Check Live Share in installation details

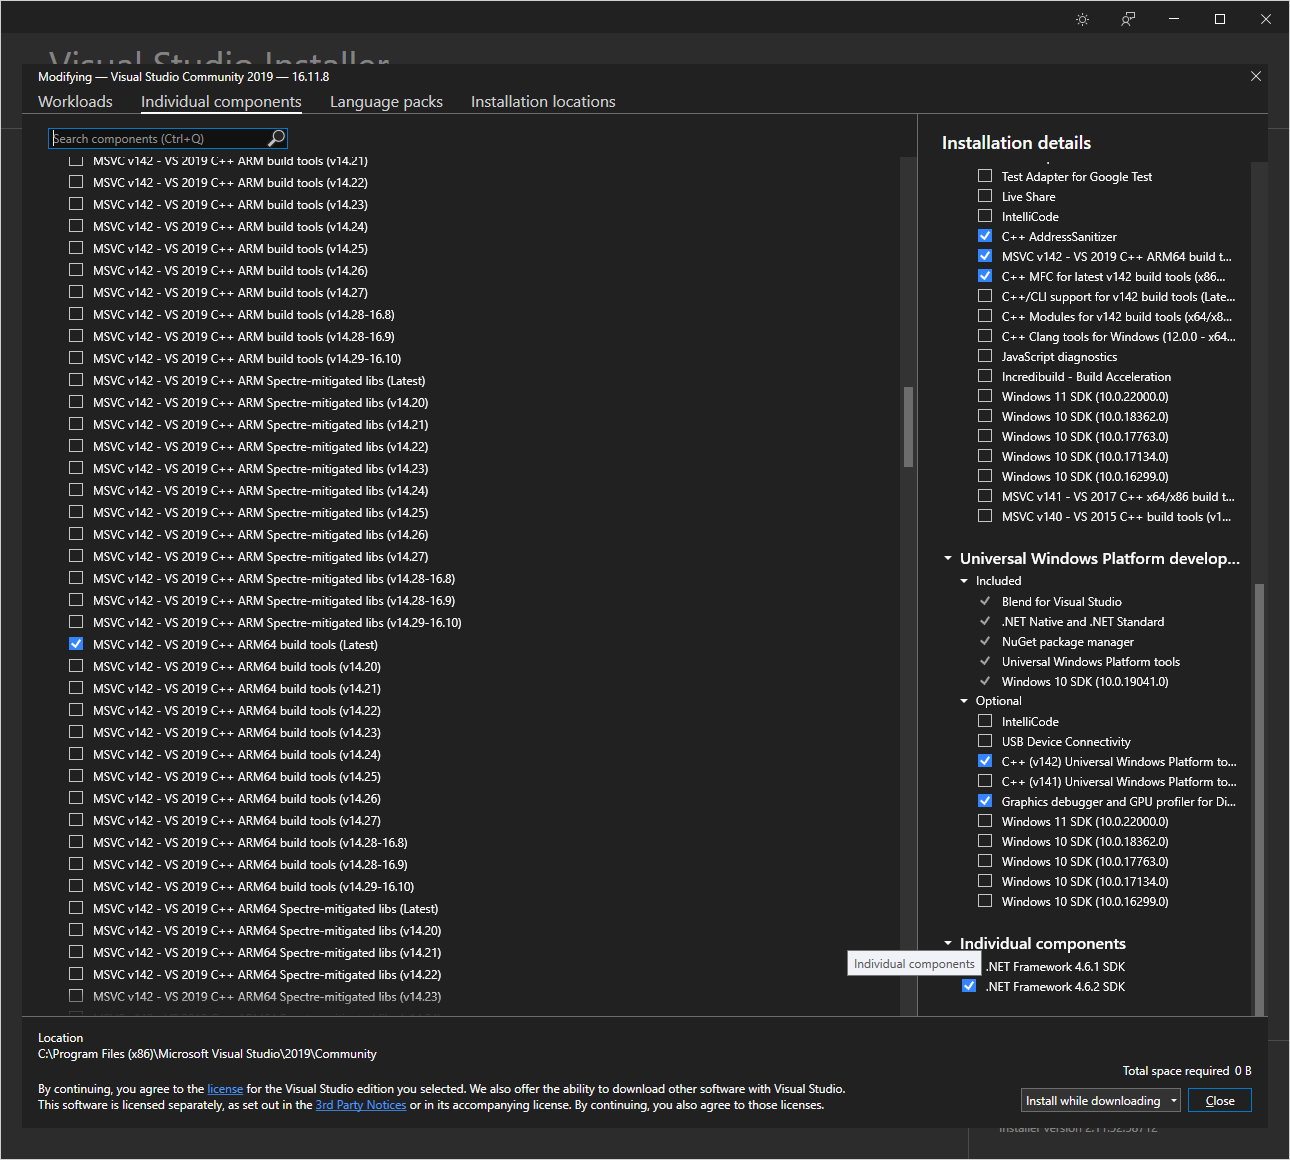pos(985,196)
